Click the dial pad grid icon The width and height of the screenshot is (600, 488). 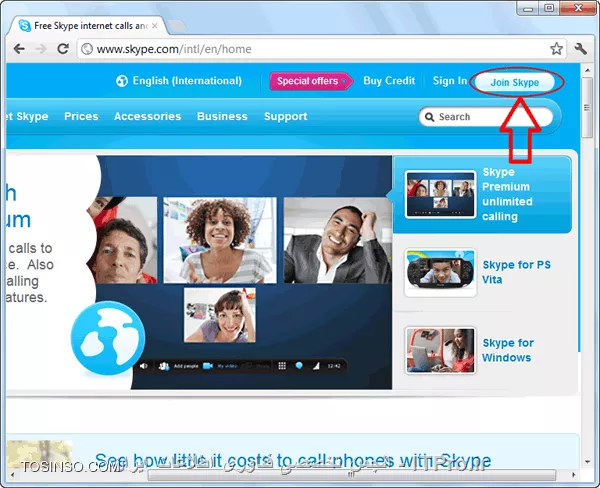pyautogui.click(x=282, y=366)
